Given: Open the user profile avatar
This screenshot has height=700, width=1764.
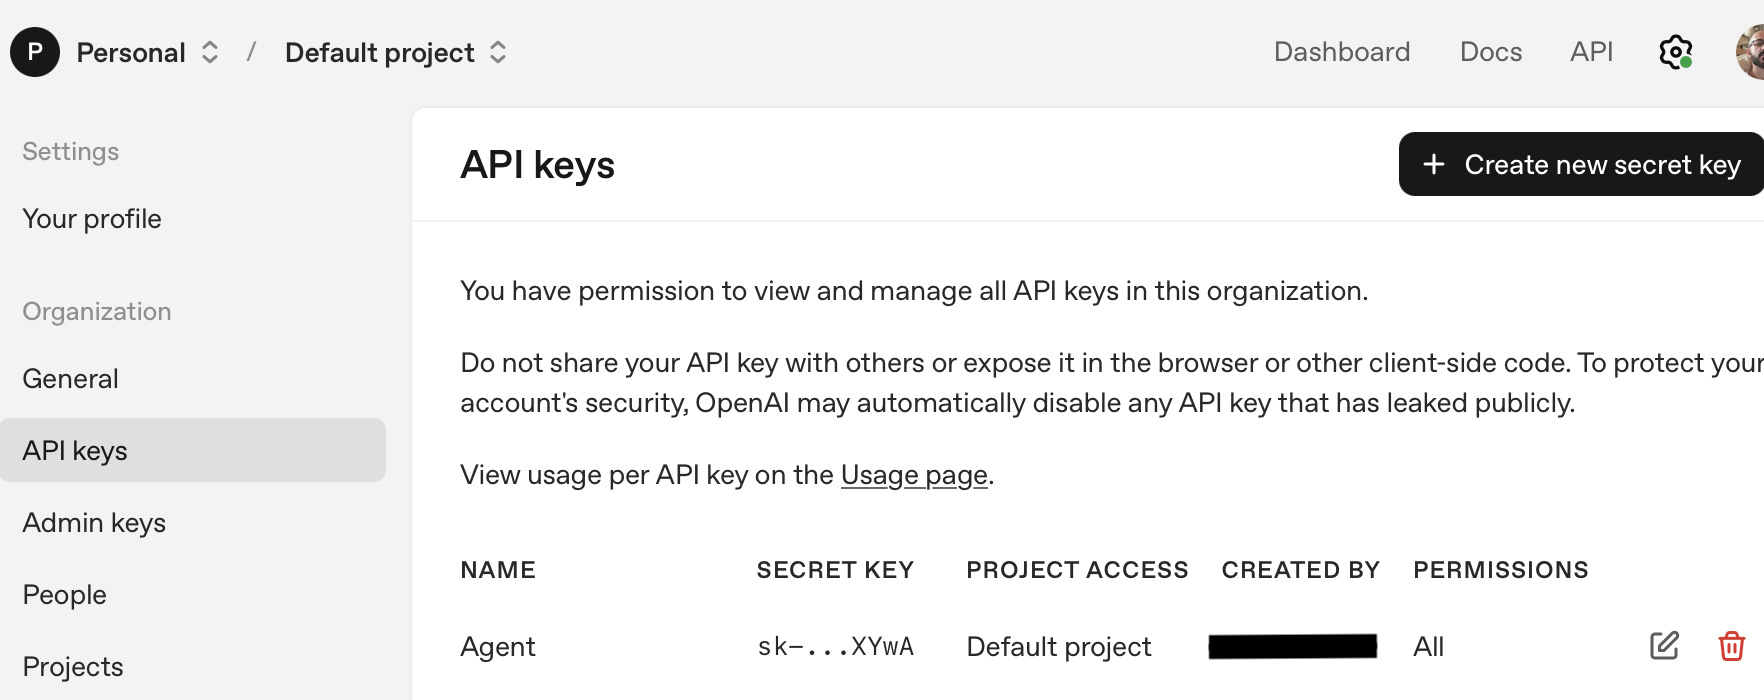Looking at the screenshot, I should click(x=1750, y=52).
